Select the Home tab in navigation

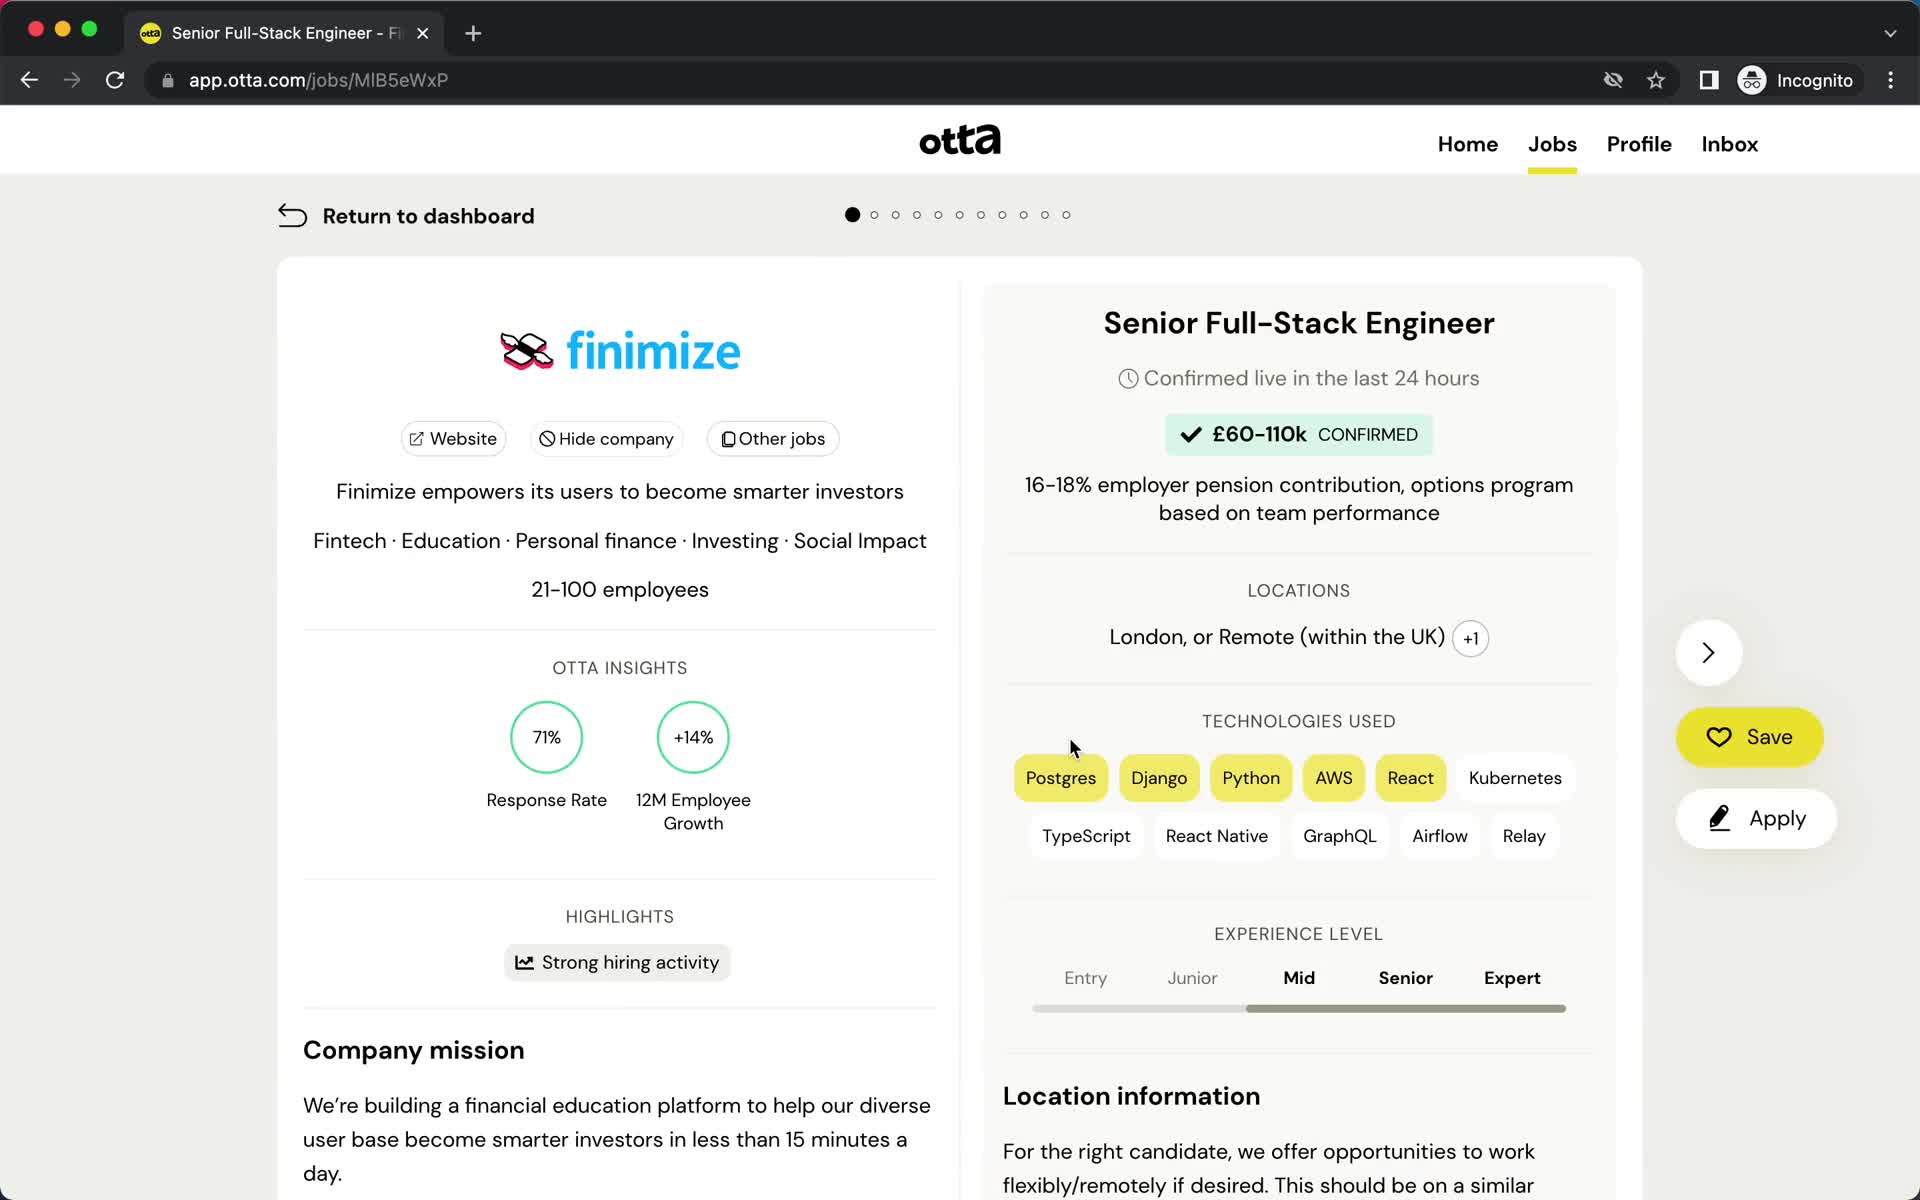click(x=1468, y=144)
